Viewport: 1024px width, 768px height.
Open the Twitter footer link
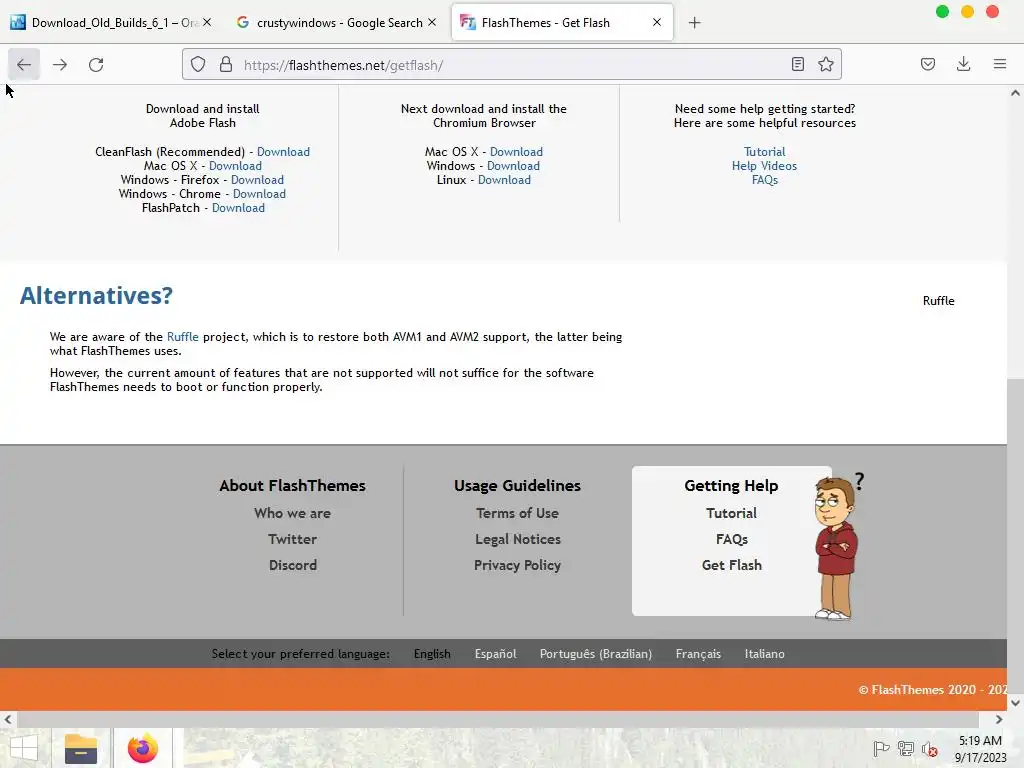[x=293, y=539]
